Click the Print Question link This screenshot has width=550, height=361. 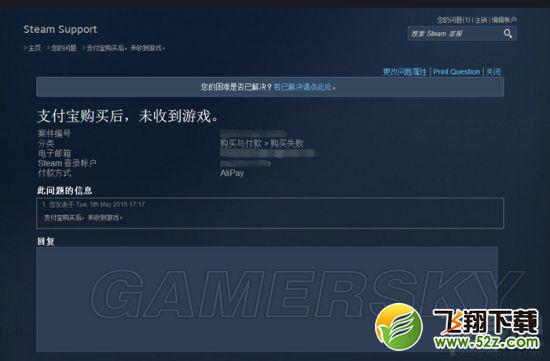tap(456, 72)
